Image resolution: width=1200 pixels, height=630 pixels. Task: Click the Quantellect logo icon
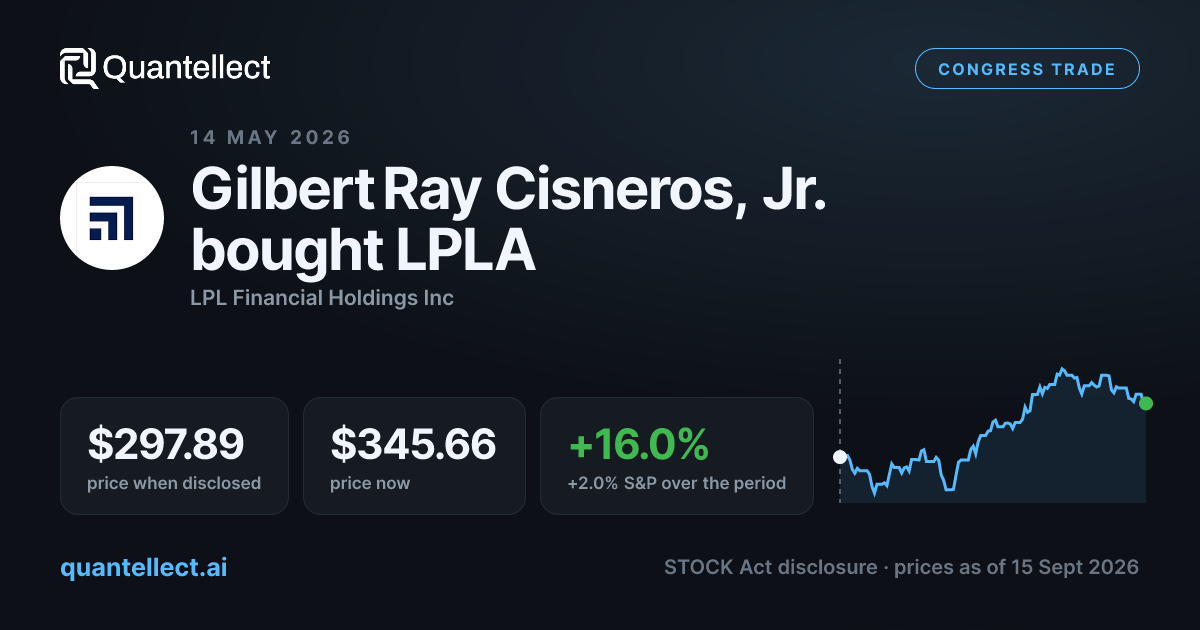[x=79, y=68]
